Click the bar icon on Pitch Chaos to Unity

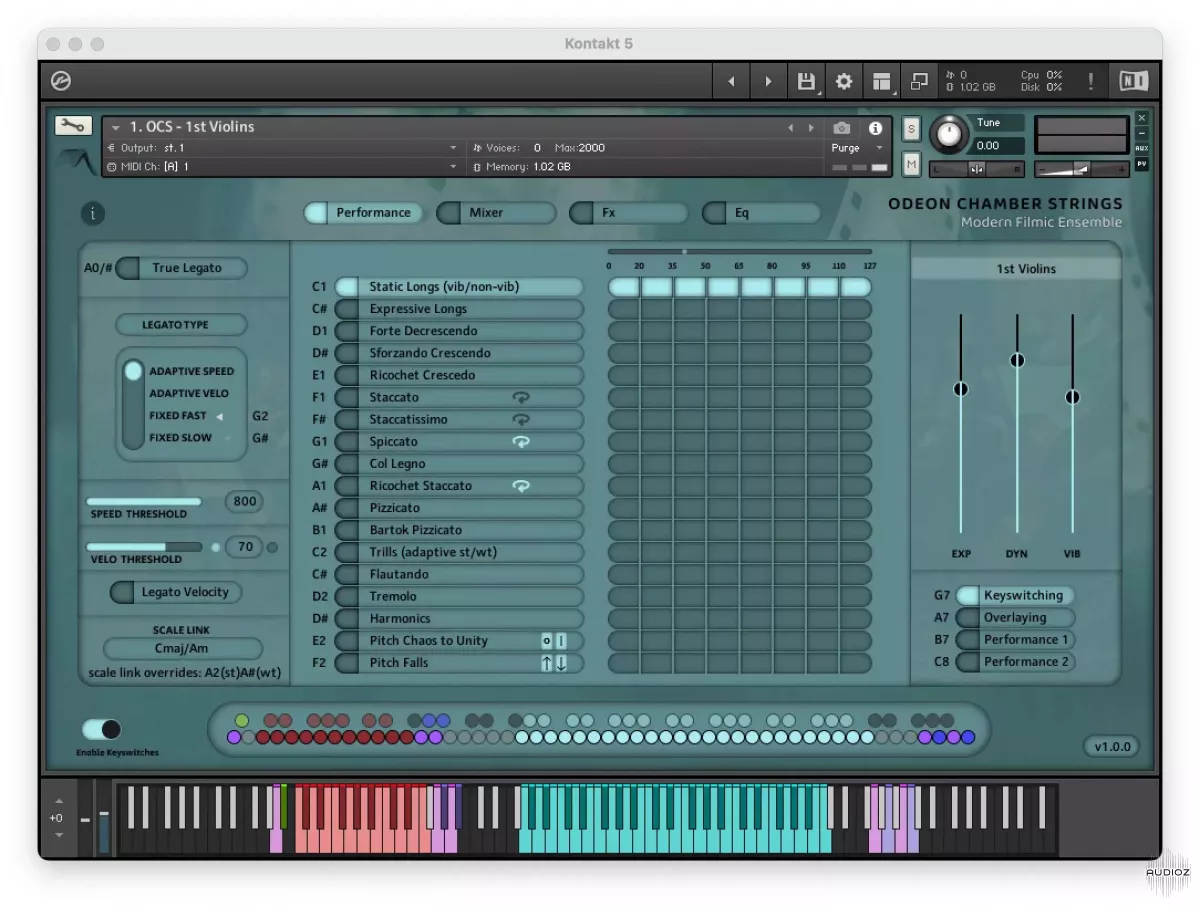[x=561, y=641]
